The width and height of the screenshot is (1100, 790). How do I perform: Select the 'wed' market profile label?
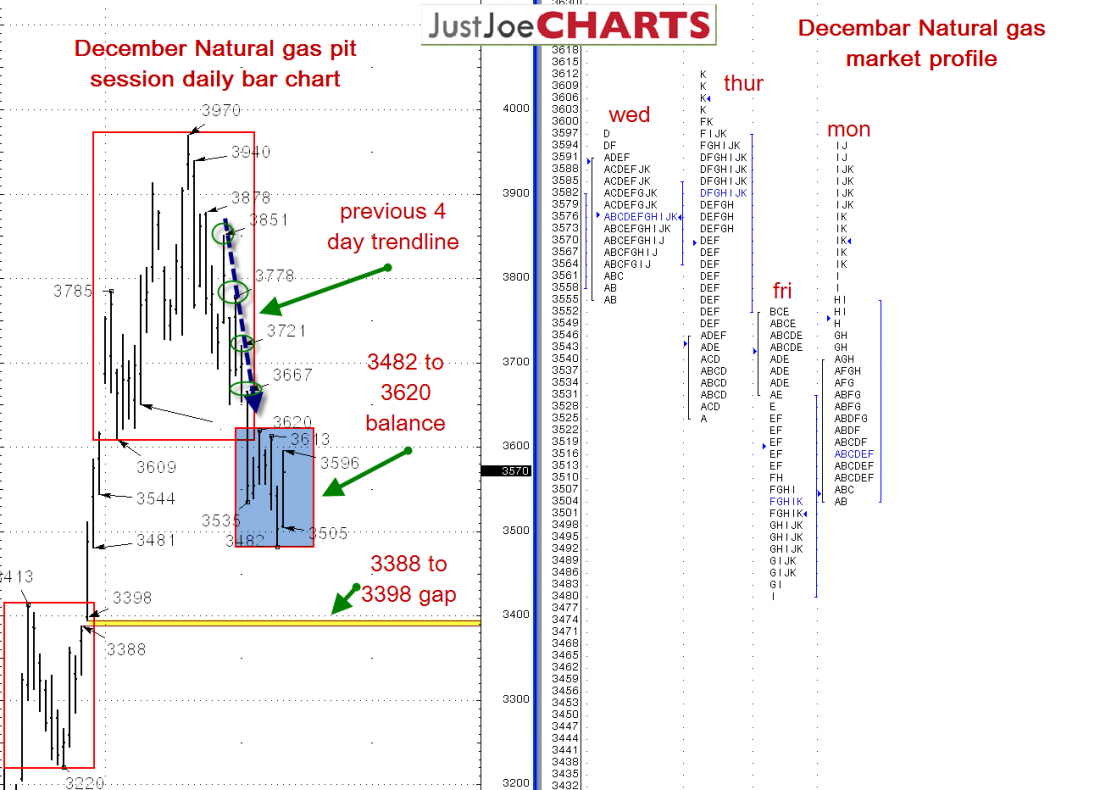click(629, 115)
